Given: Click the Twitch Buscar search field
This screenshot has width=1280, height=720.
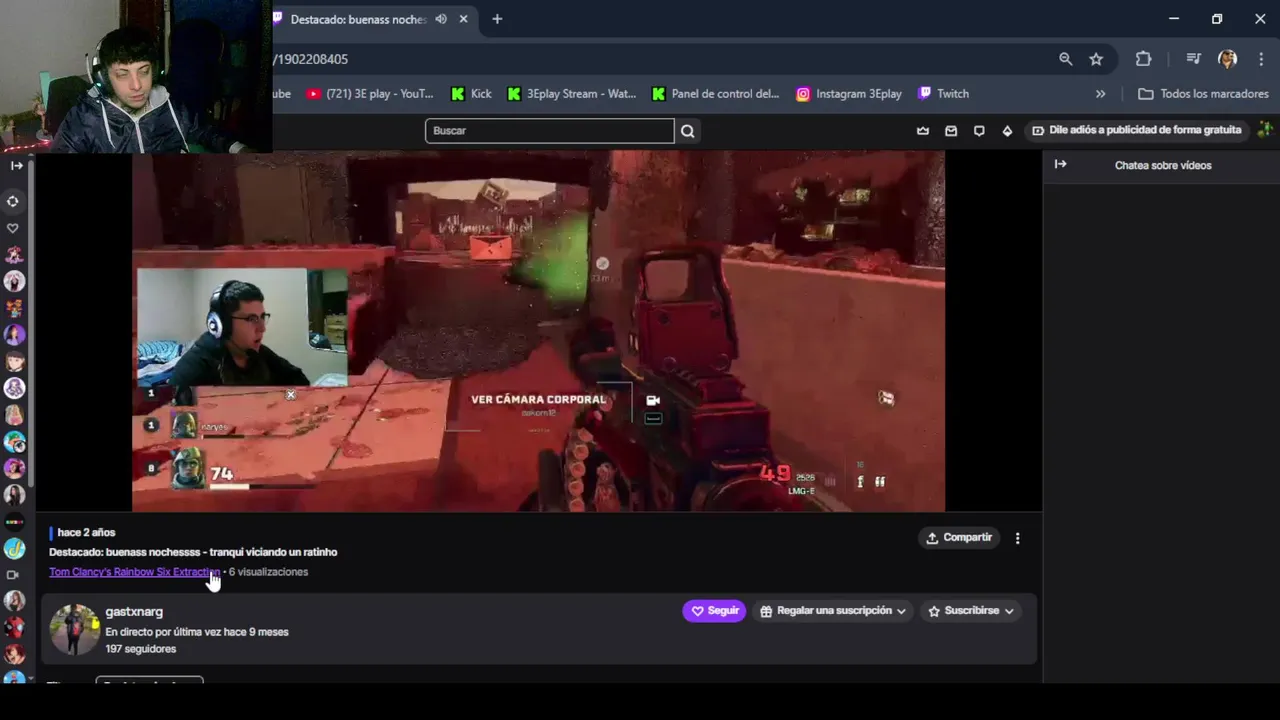Looking at the screenshot, I should [x=550, y=131].
